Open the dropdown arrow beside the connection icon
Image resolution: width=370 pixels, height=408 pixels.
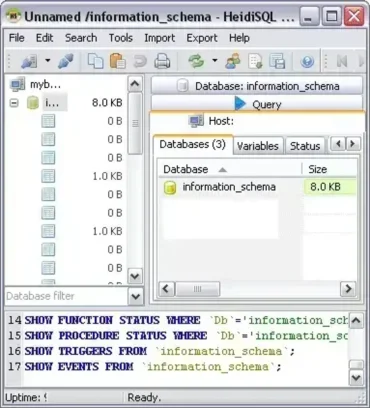pyautogui.click(x=48, y=61)
